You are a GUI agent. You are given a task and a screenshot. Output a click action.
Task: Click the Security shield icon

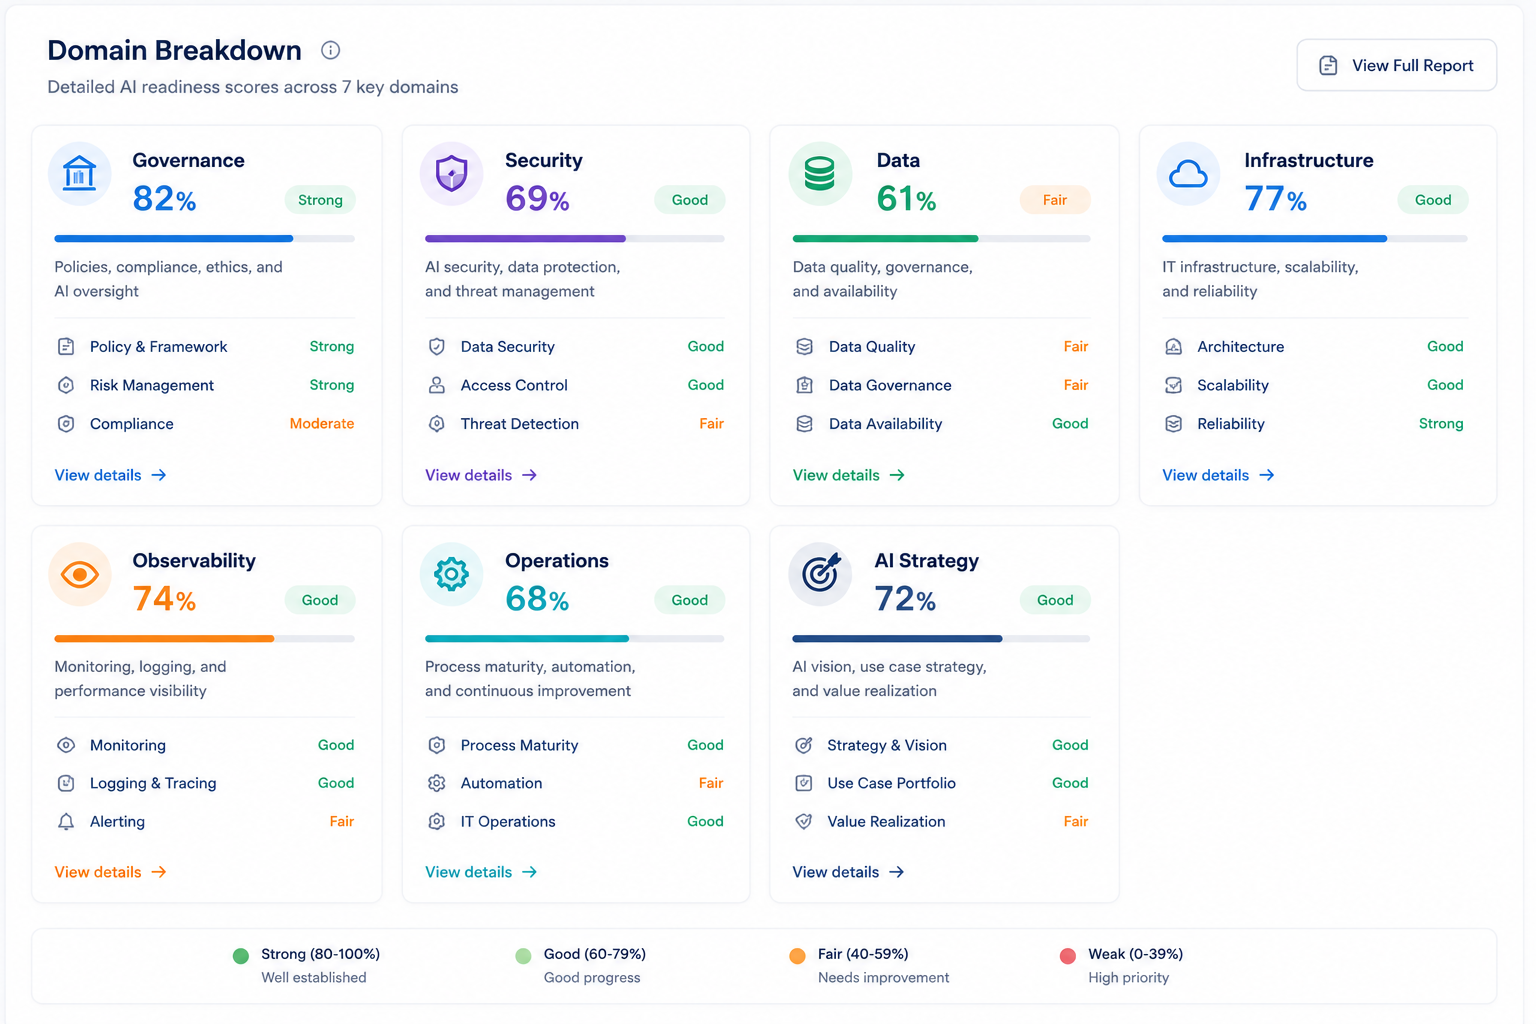pyautogui.click(x=451, y=173)
